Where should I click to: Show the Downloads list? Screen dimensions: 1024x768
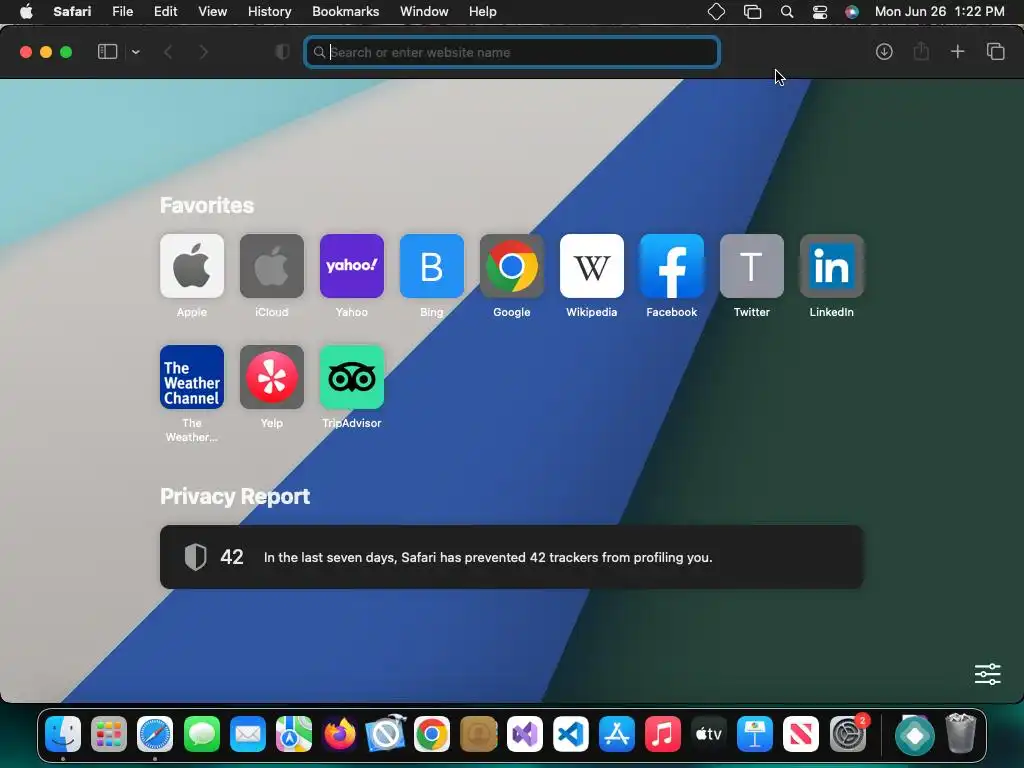coord(884,52)
